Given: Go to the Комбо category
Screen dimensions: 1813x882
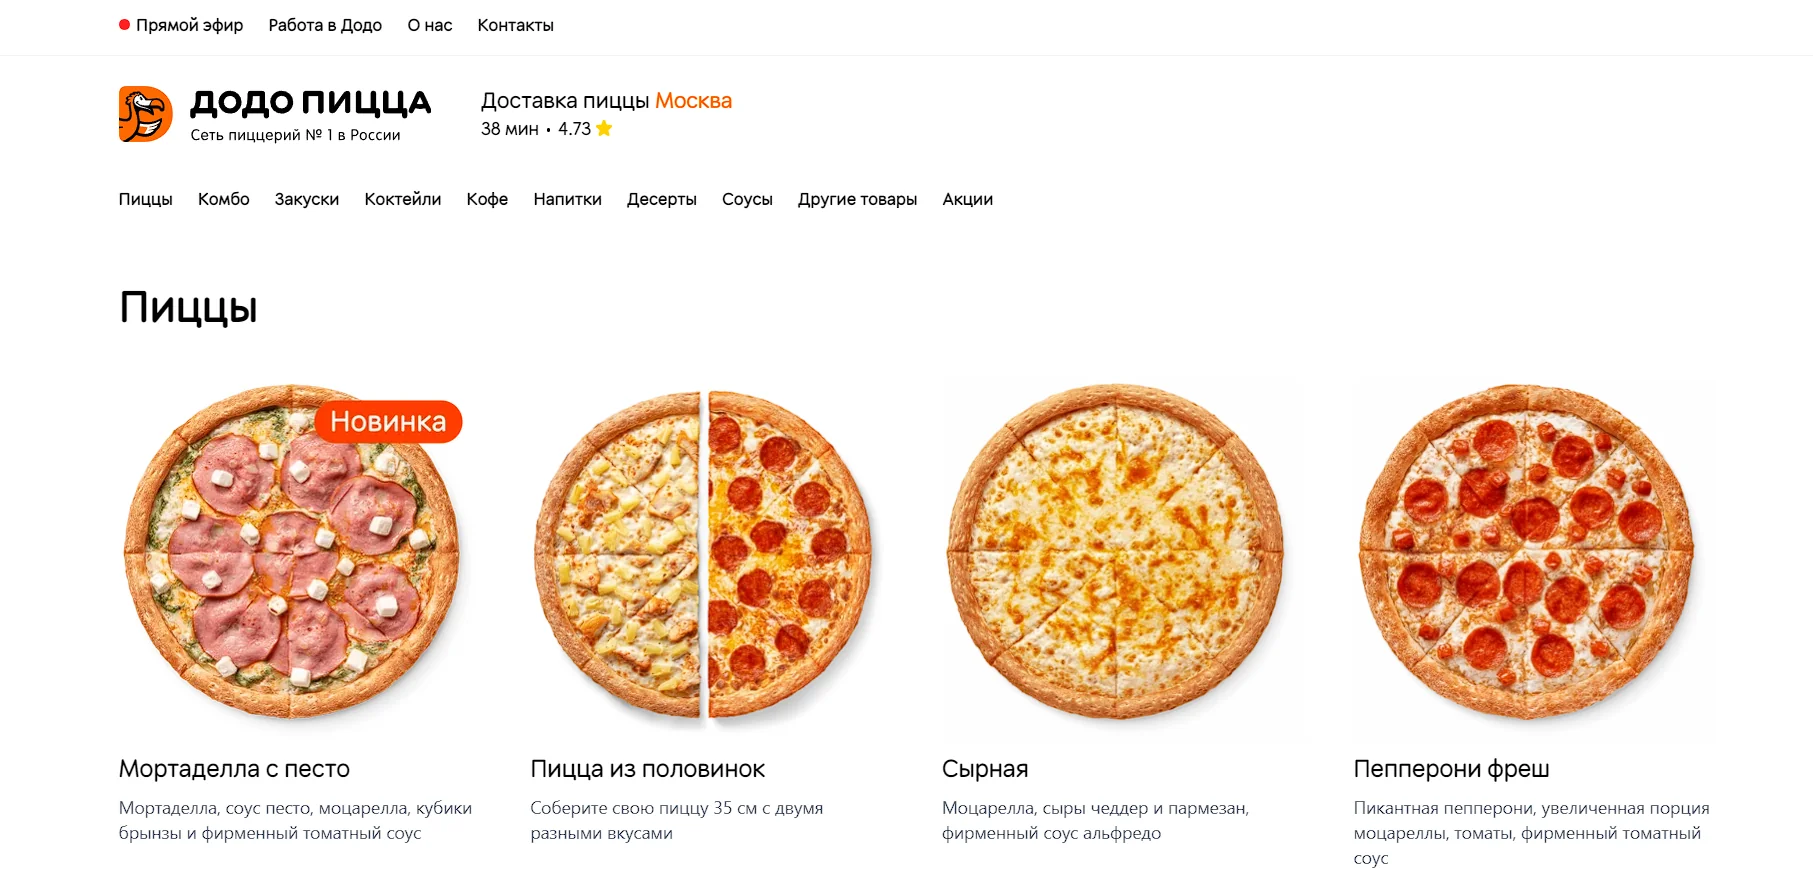Looking at the screenshot, I should tap(224, 199).
